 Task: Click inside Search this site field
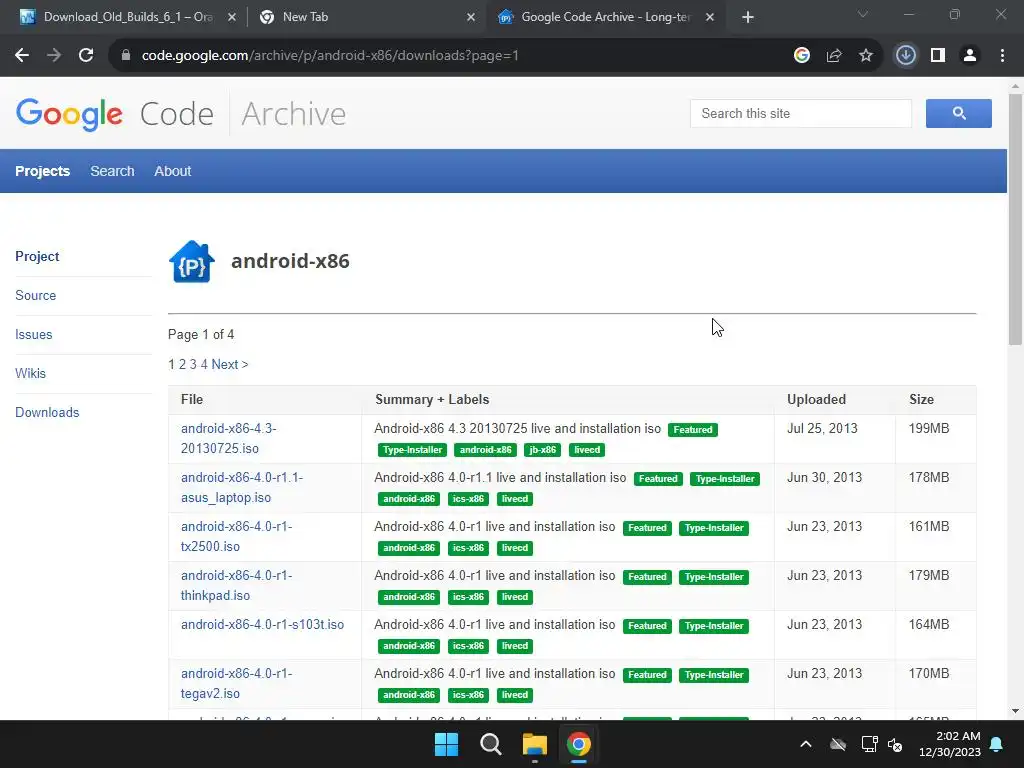(801, 114)
